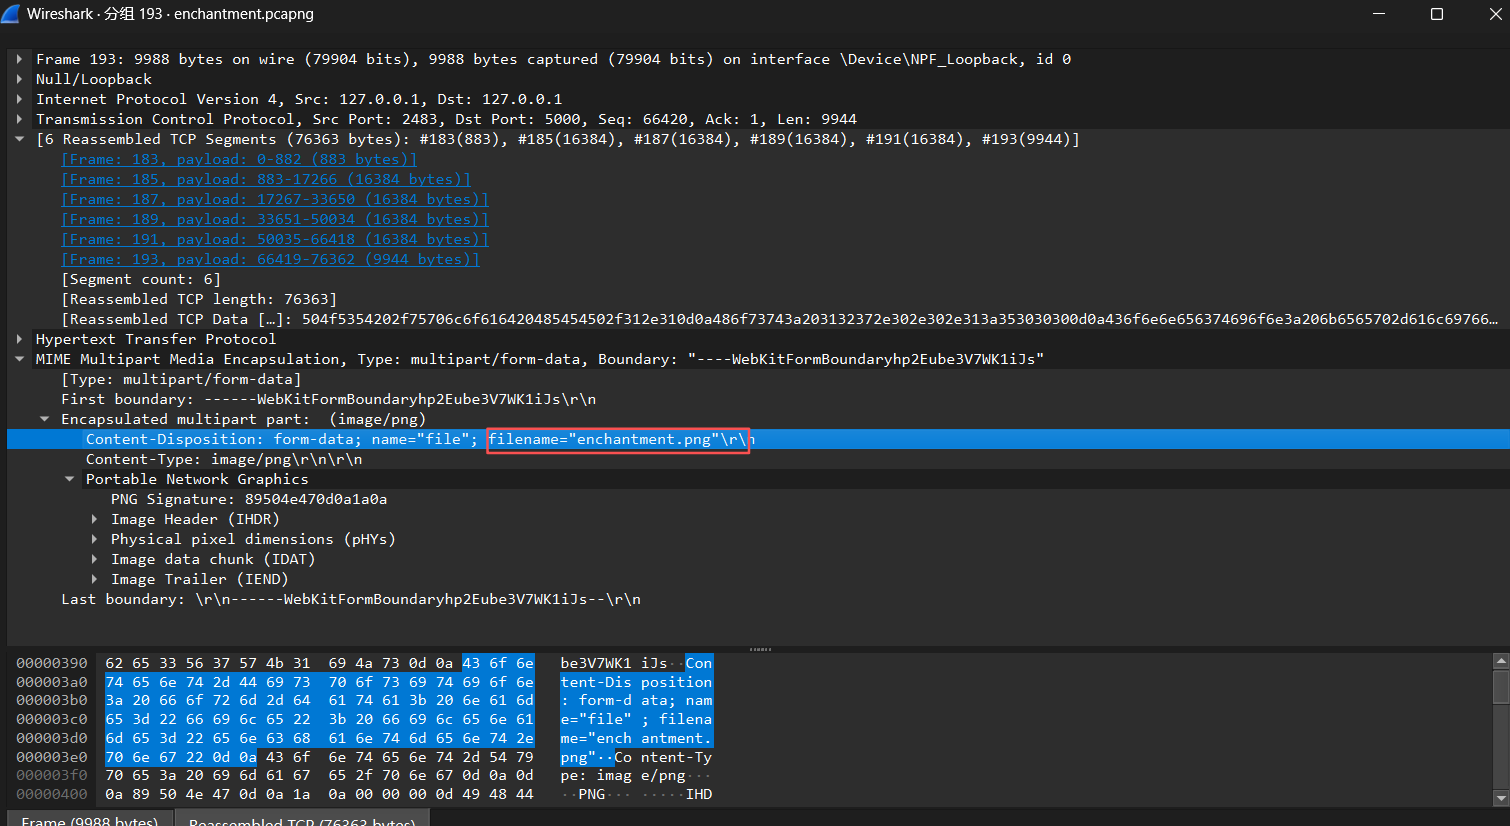Viewport: 1510px width, 826px height.
Task: Open the Frame 183 payload link
Action: 238,159
